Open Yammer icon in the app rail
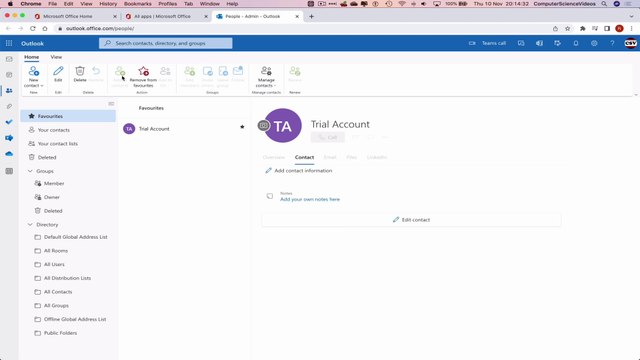640x360 pixels. pos(9,138)
